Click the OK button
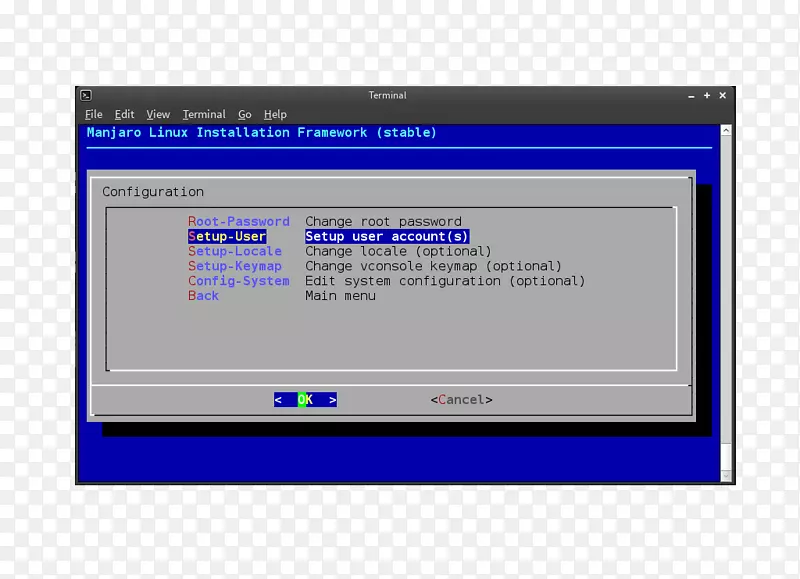The height and width of the screenshot is (579, 800). (305, 399)
